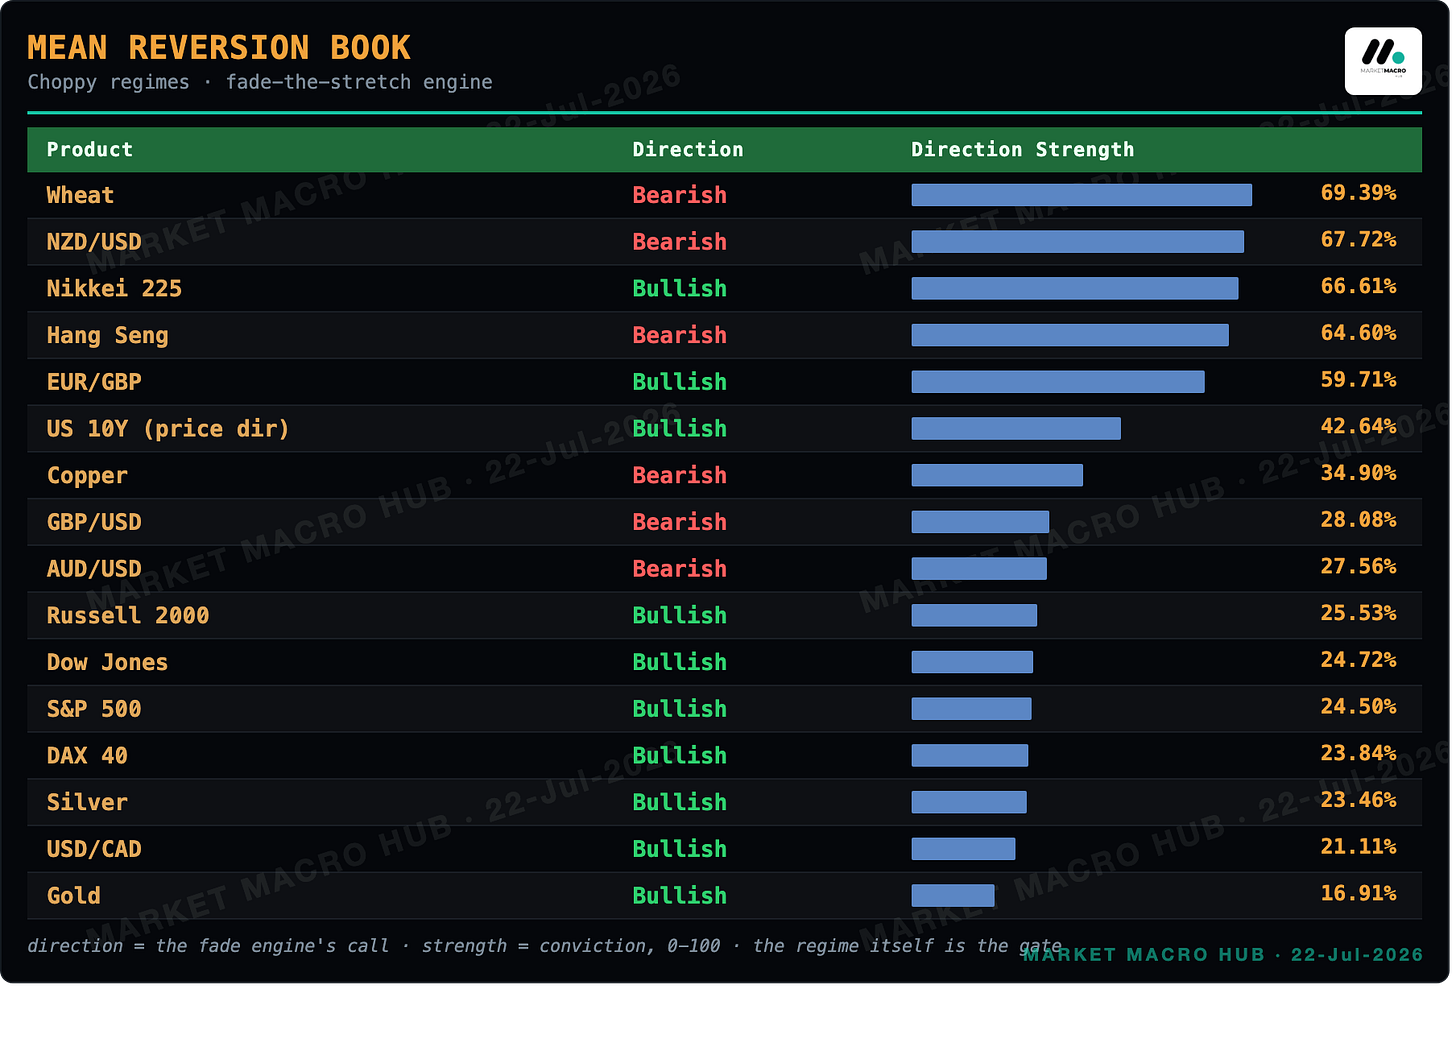Image resolution: width=1456 pixels, height=1047 pixels.
Task: Click the 21.11% strength value
Action: click(1358, 846)
